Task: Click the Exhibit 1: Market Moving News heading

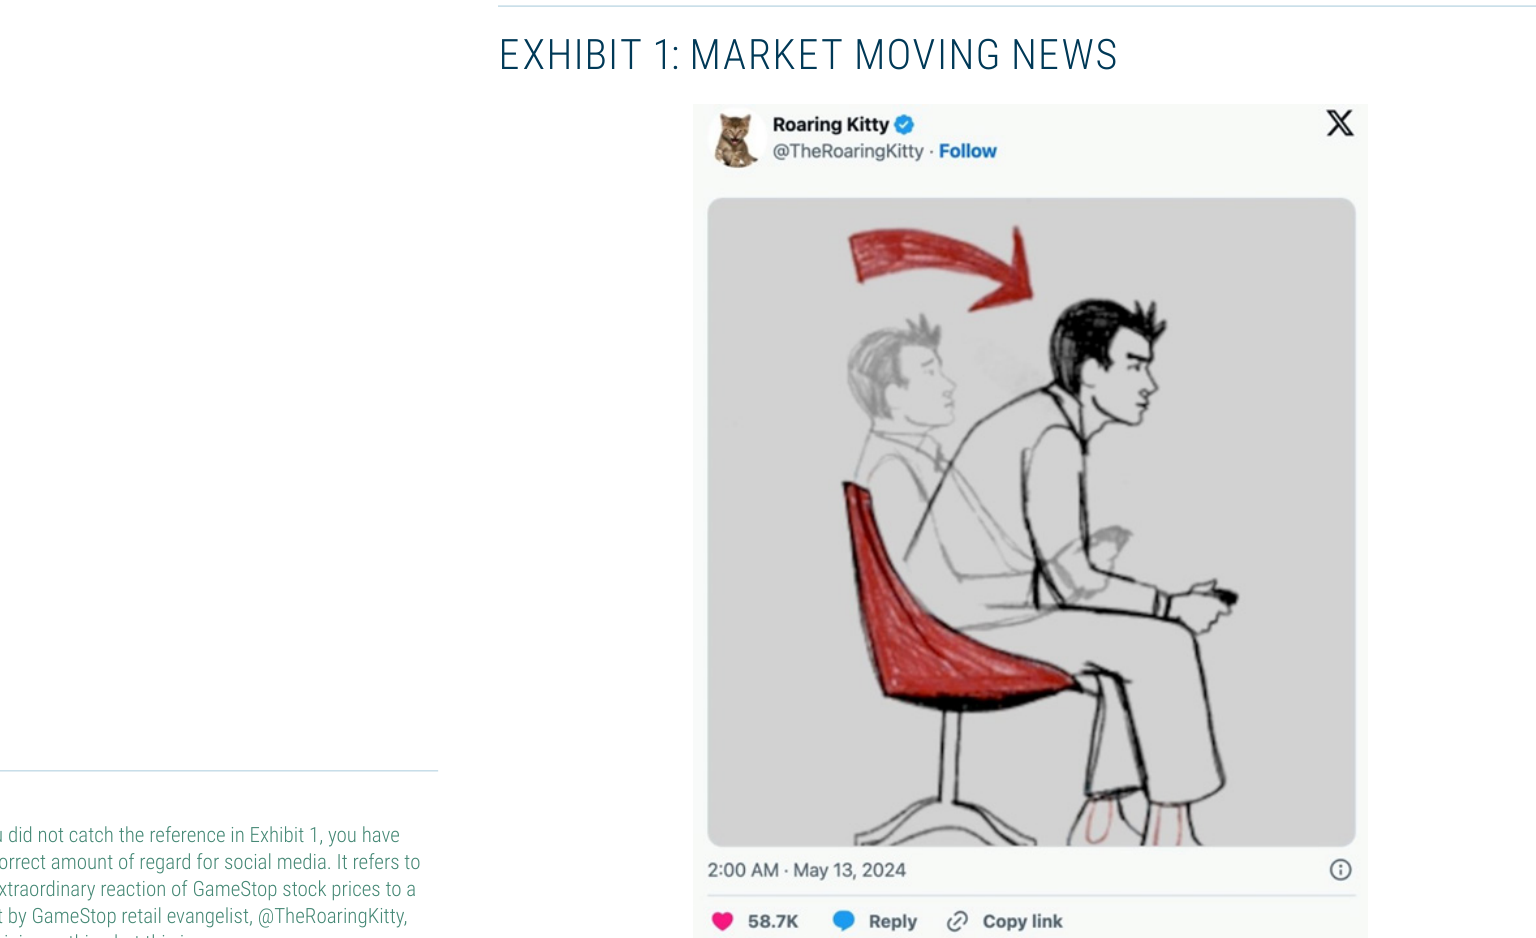Action: (808, 55)
